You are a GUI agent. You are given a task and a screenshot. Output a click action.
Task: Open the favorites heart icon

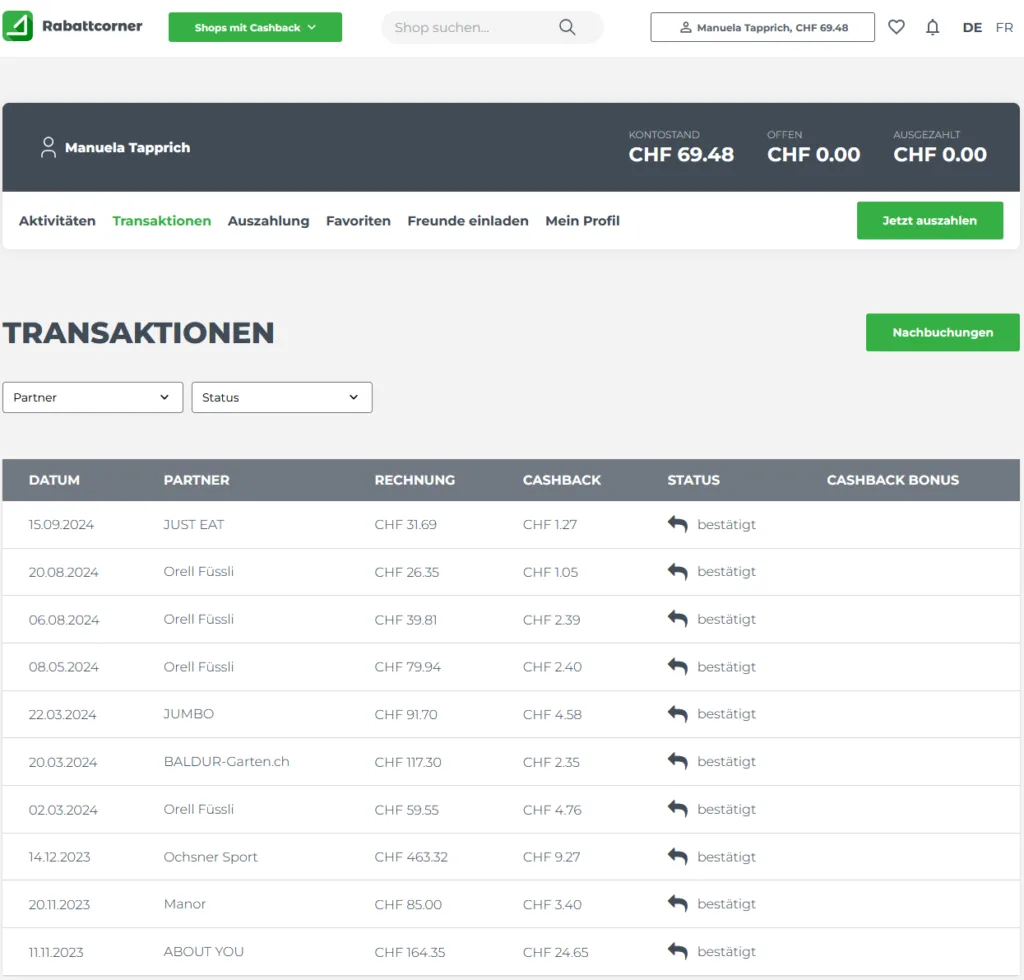coord(896,27)
